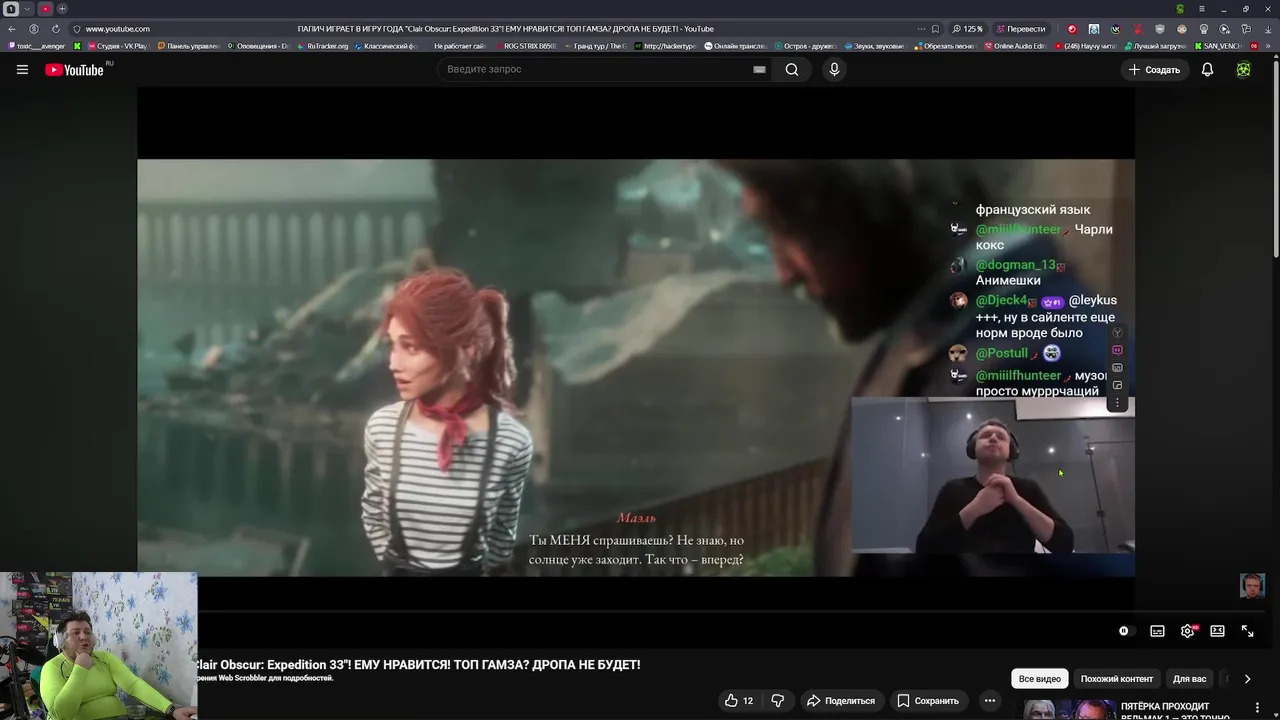The width and height of the screenshot is (1280, 720).
Task: Open the RuTracker.org bookmark
Action: pos(323,46)
